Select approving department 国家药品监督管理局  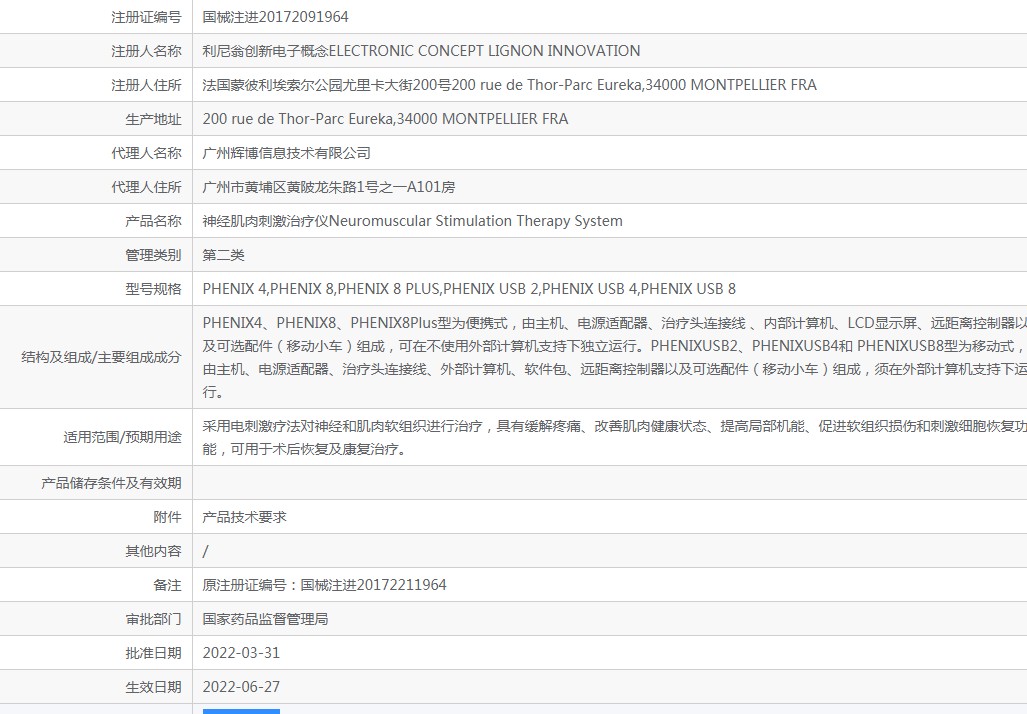pos(265,620)
